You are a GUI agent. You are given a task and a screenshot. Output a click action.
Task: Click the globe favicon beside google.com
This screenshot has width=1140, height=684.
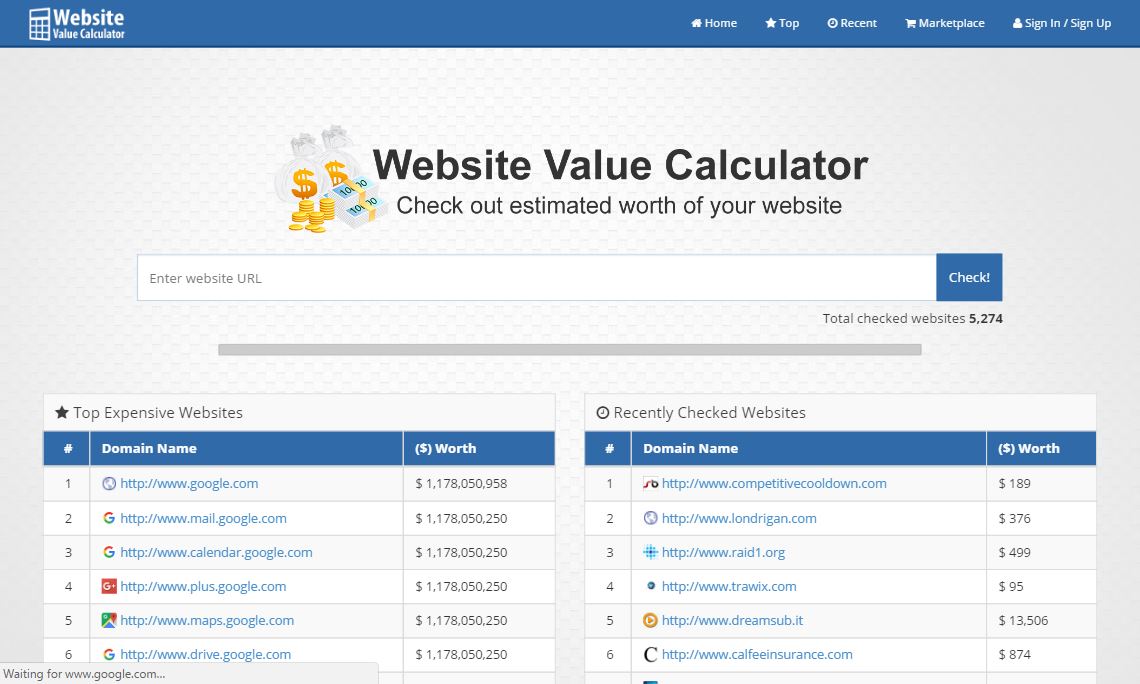click(x=109, y=483)
